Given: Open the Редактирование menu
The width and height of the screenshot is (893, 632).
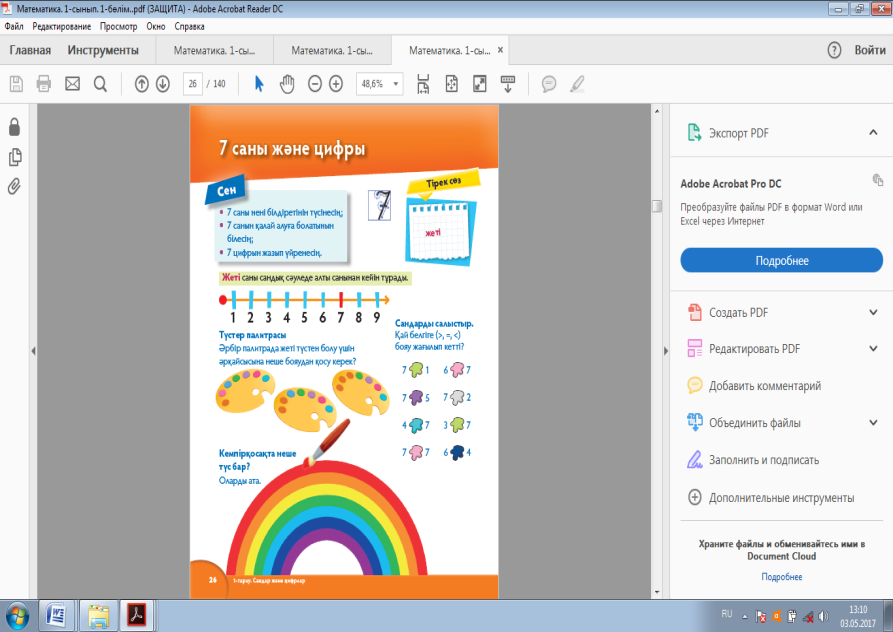Looking at the screenshot, I should [62, 26].
